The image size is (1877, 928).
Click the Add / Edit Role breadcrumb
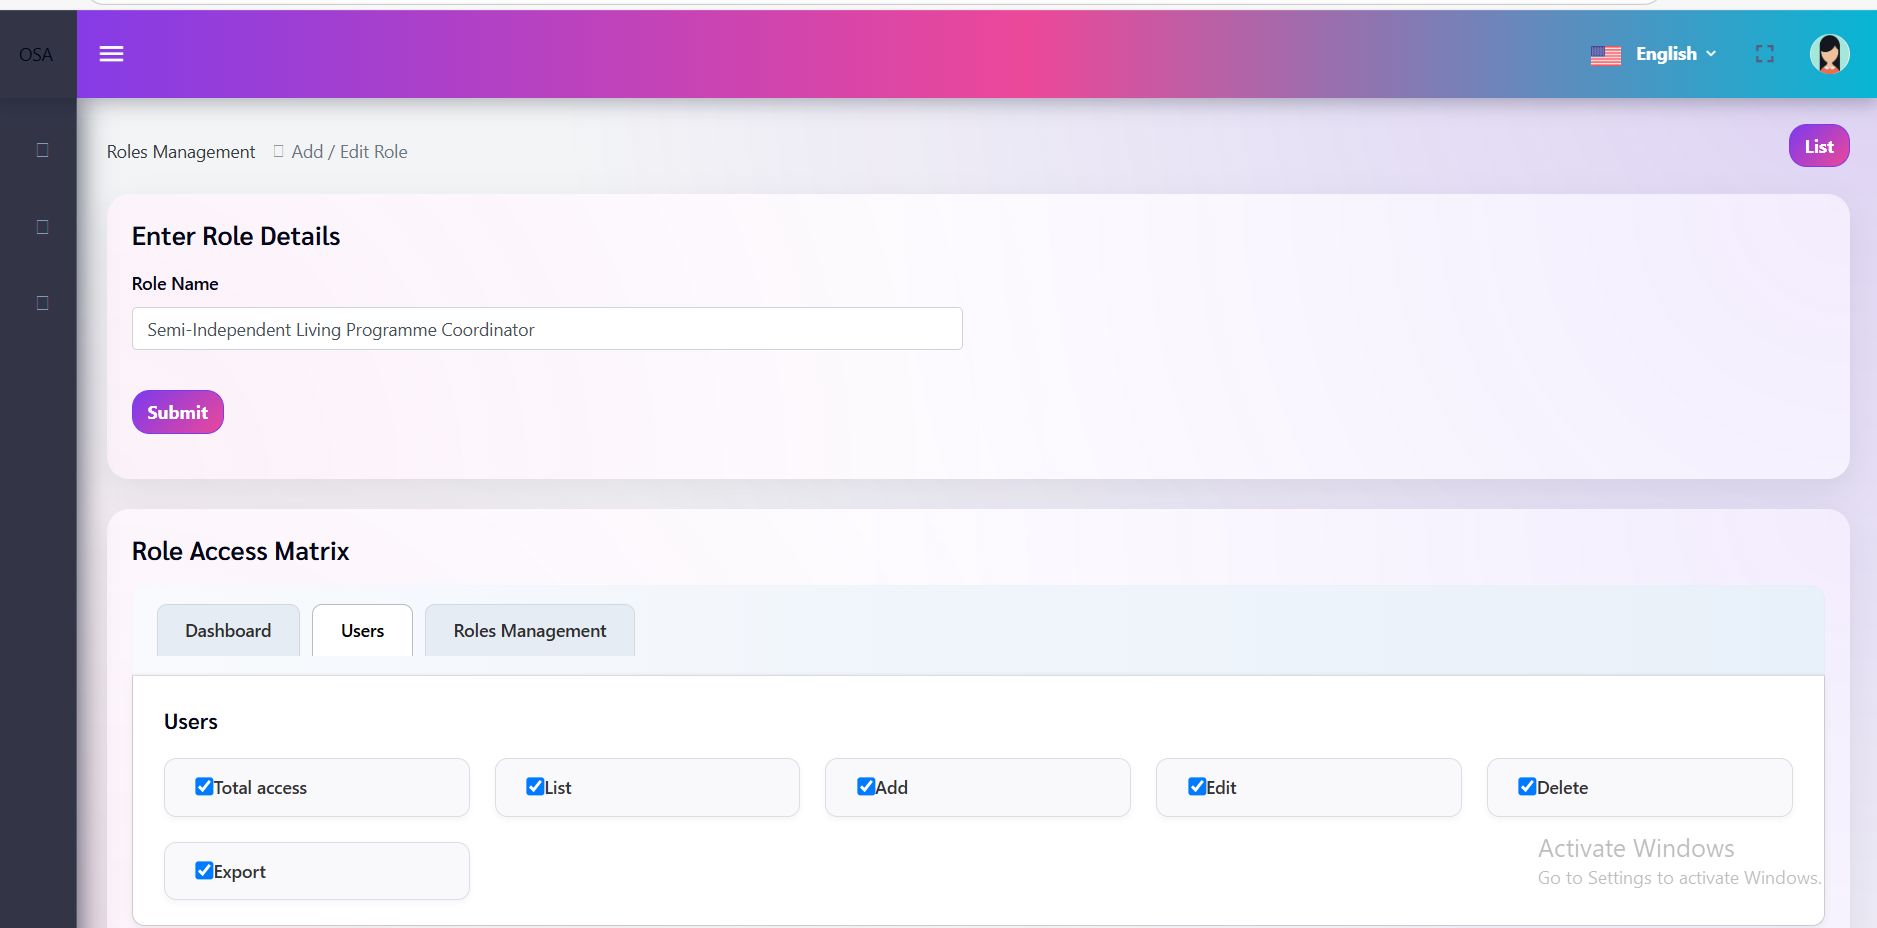[x=349, y=152]
